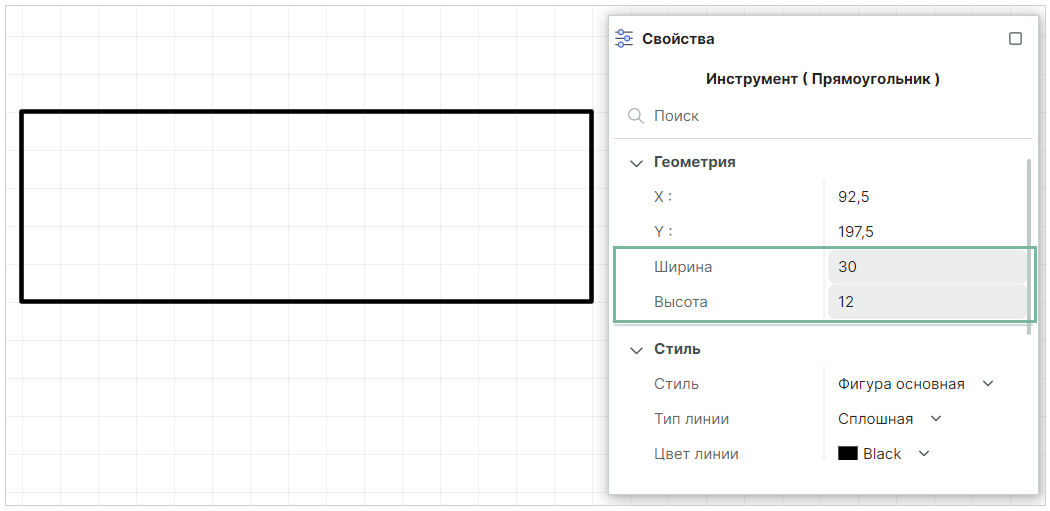Click the square icon in panel header

click(x=1015, y=39)
